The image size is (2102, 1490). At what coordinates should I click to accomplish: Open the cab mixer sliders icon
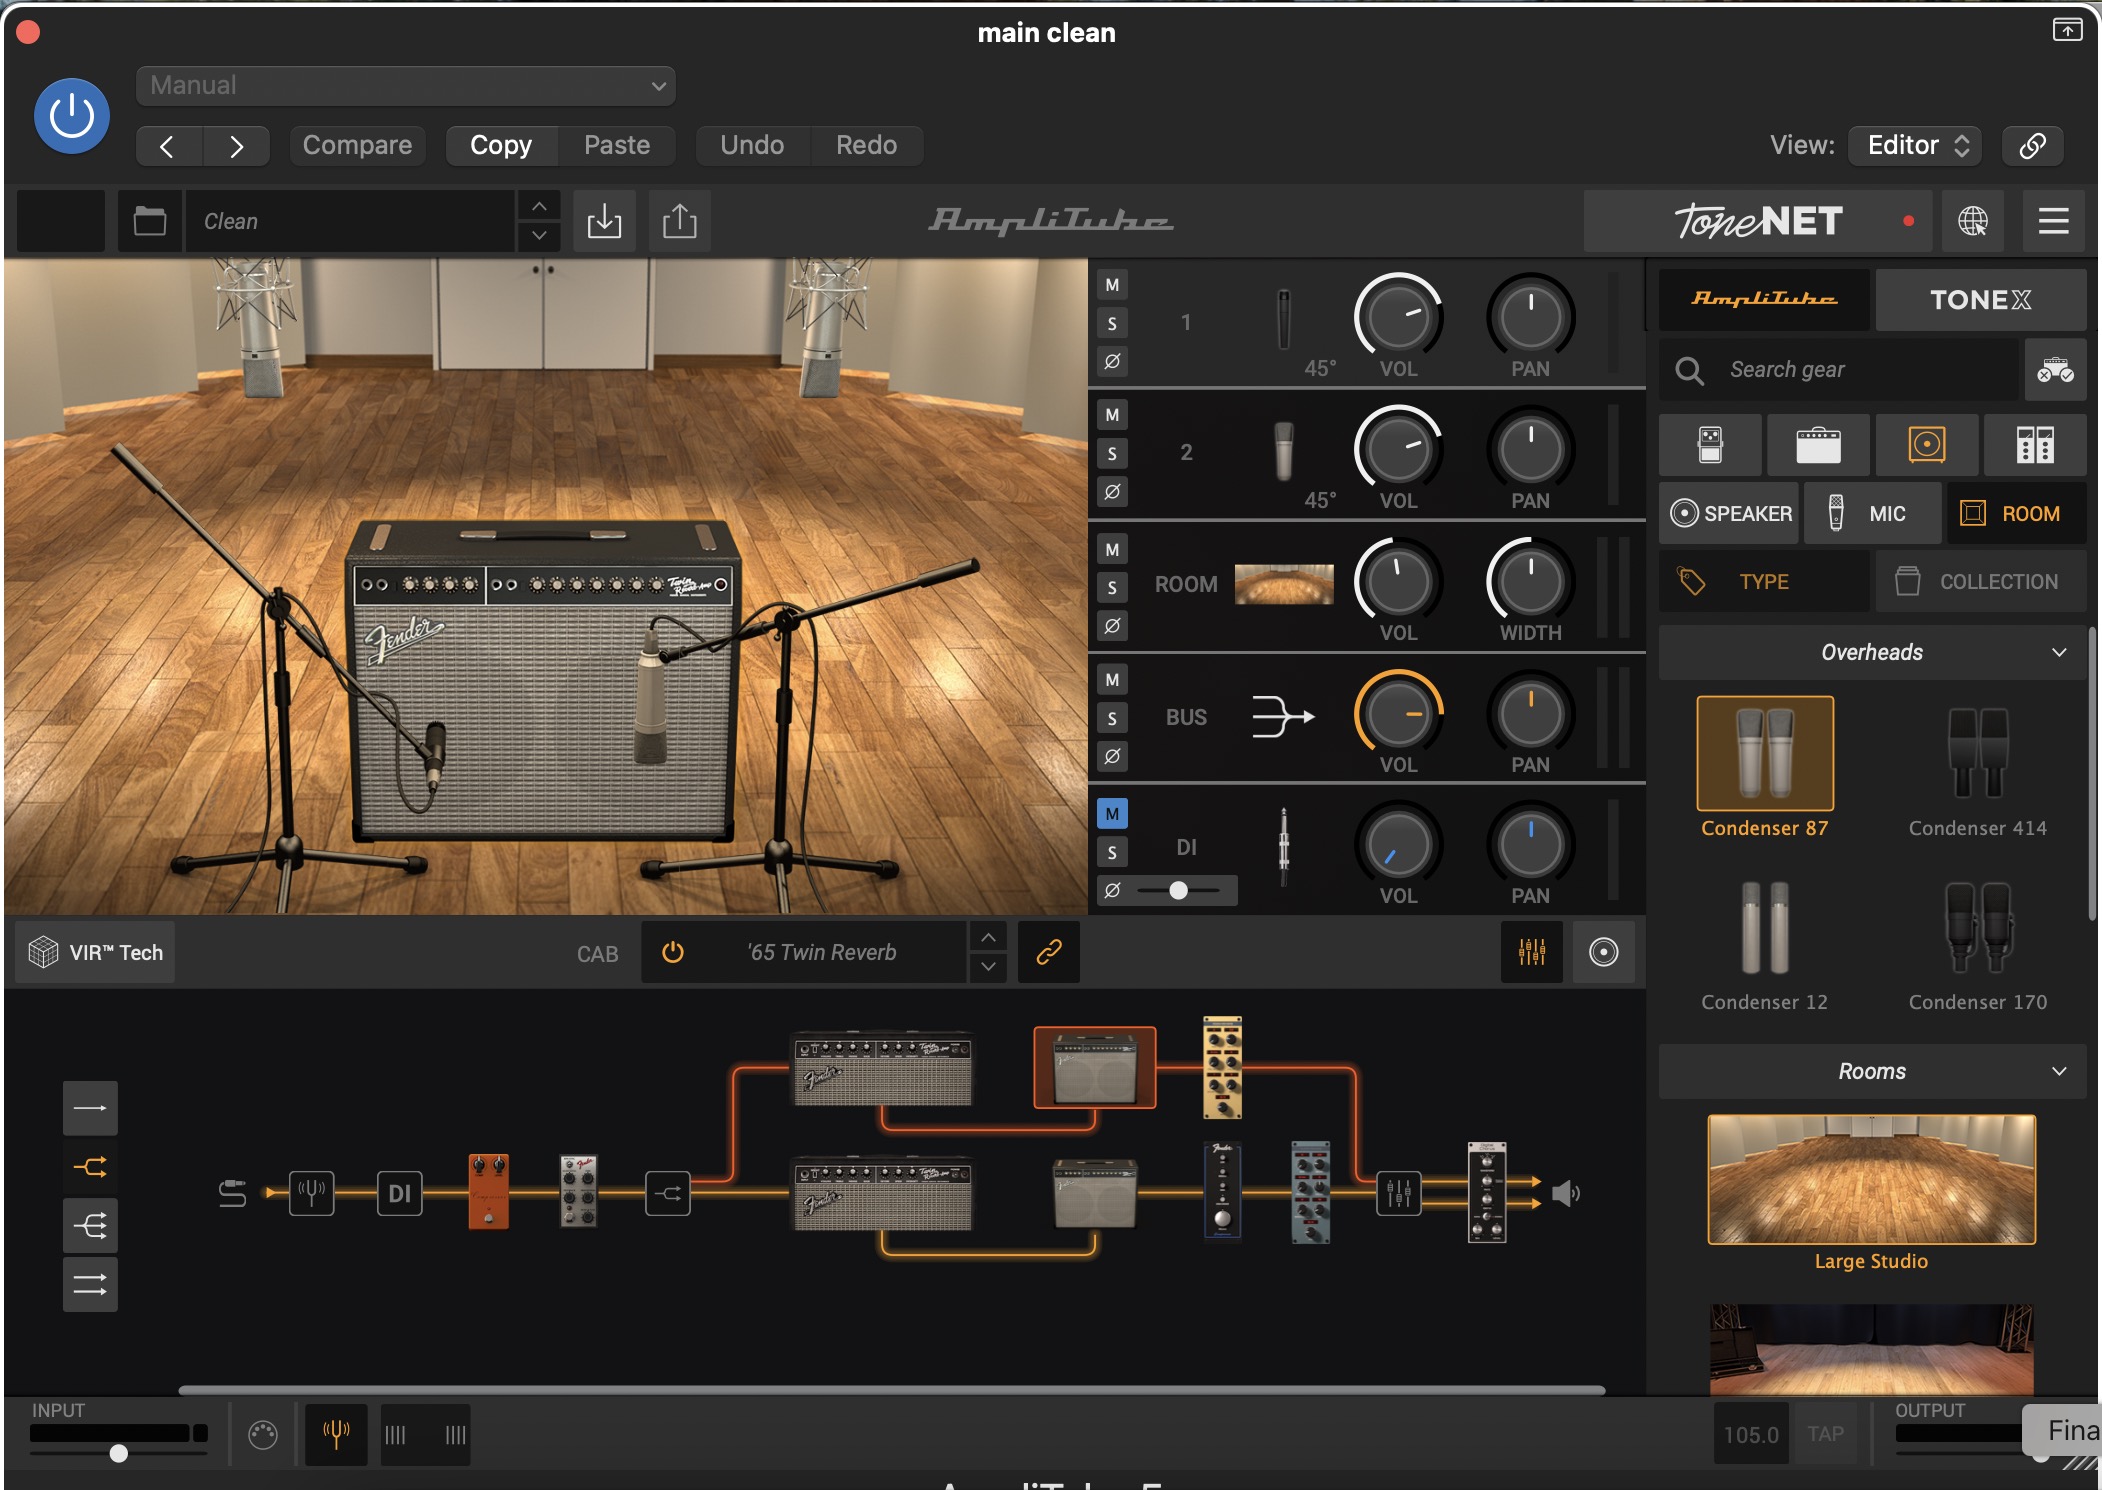[x=1532, y=952]
